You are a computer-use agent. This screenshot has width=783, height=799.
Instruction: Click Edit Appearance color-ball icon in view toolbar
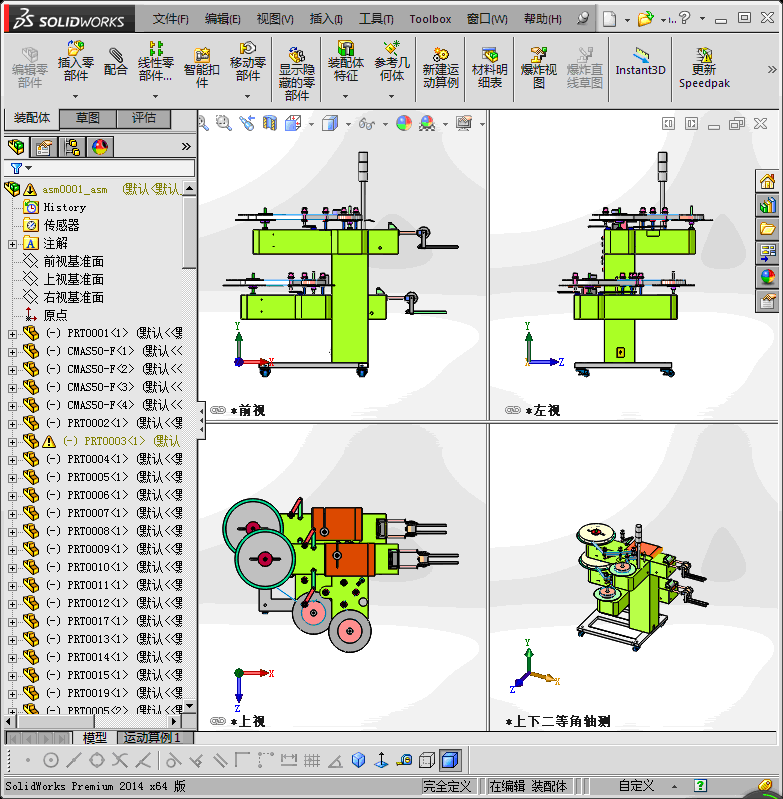(x=403, y=123)
